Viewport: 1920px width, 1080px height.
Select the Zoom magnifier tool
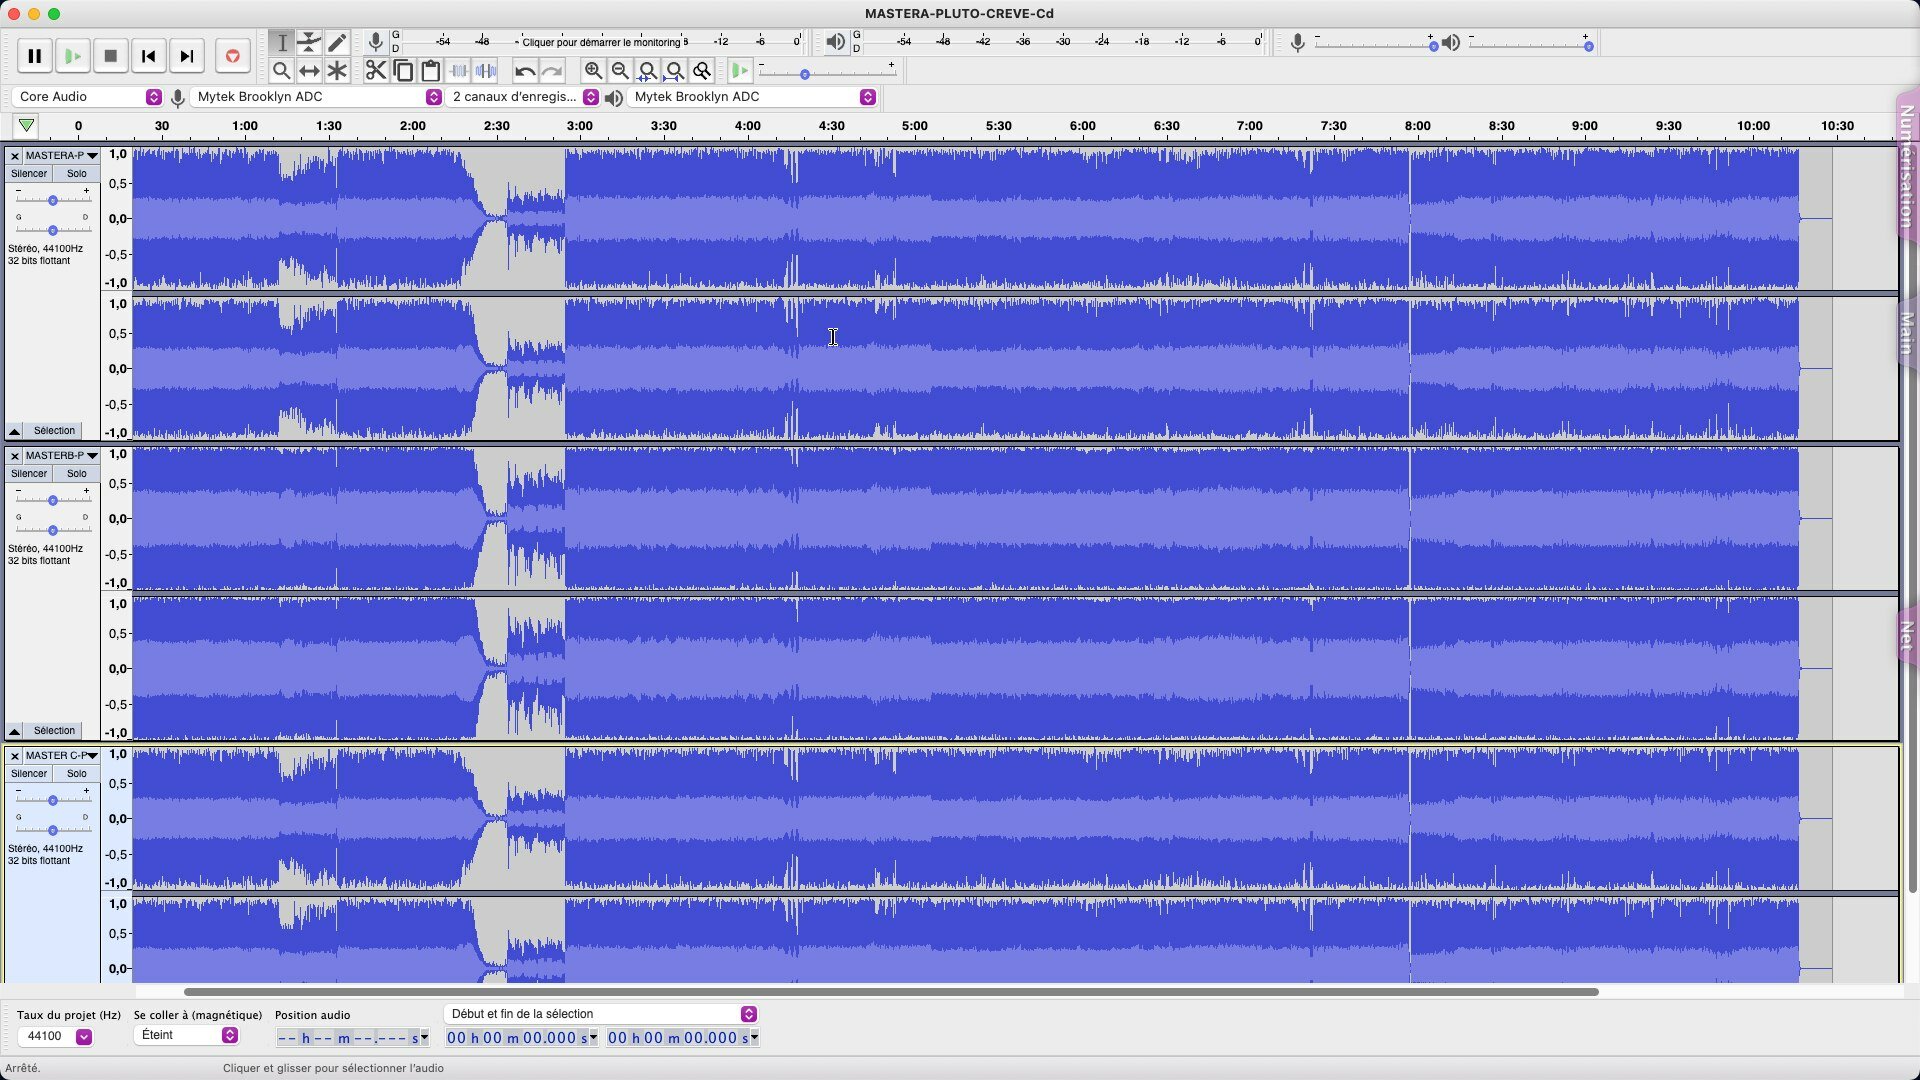pyautogui.click(x=282, y=71)
